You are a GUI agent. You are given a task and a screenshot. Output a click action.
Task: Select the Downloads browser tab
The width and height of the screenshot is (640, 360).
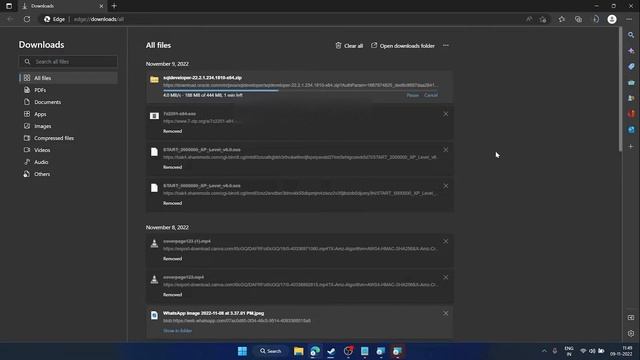(62, 6)
